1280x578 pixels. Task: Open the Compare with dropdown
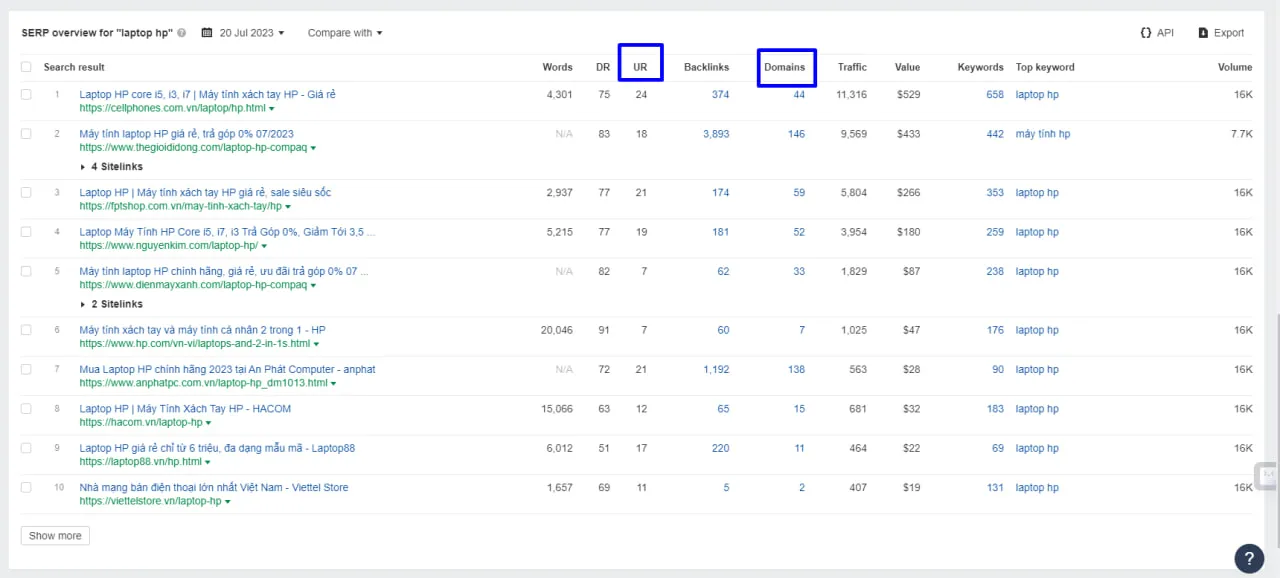344,33
